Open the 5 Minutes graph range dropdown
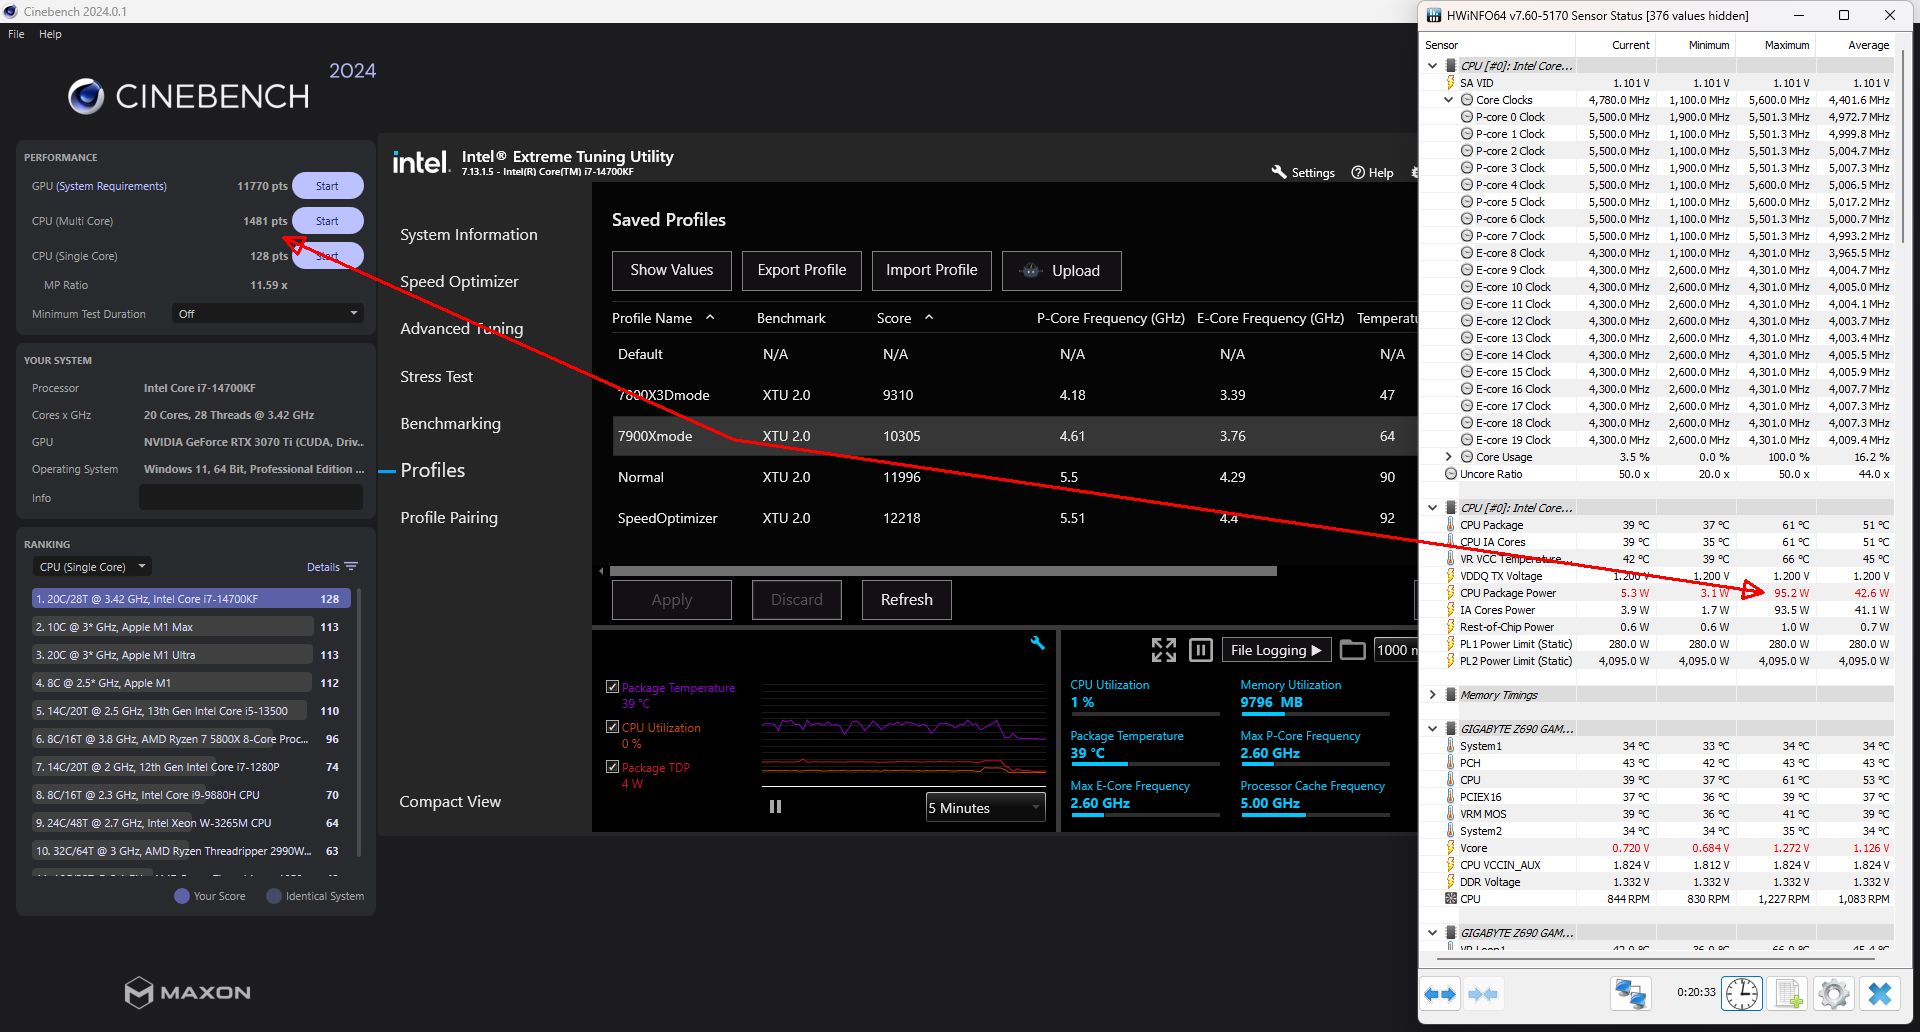The height and width of the screenshot is (1032, 1920). (x=985, y=808)
